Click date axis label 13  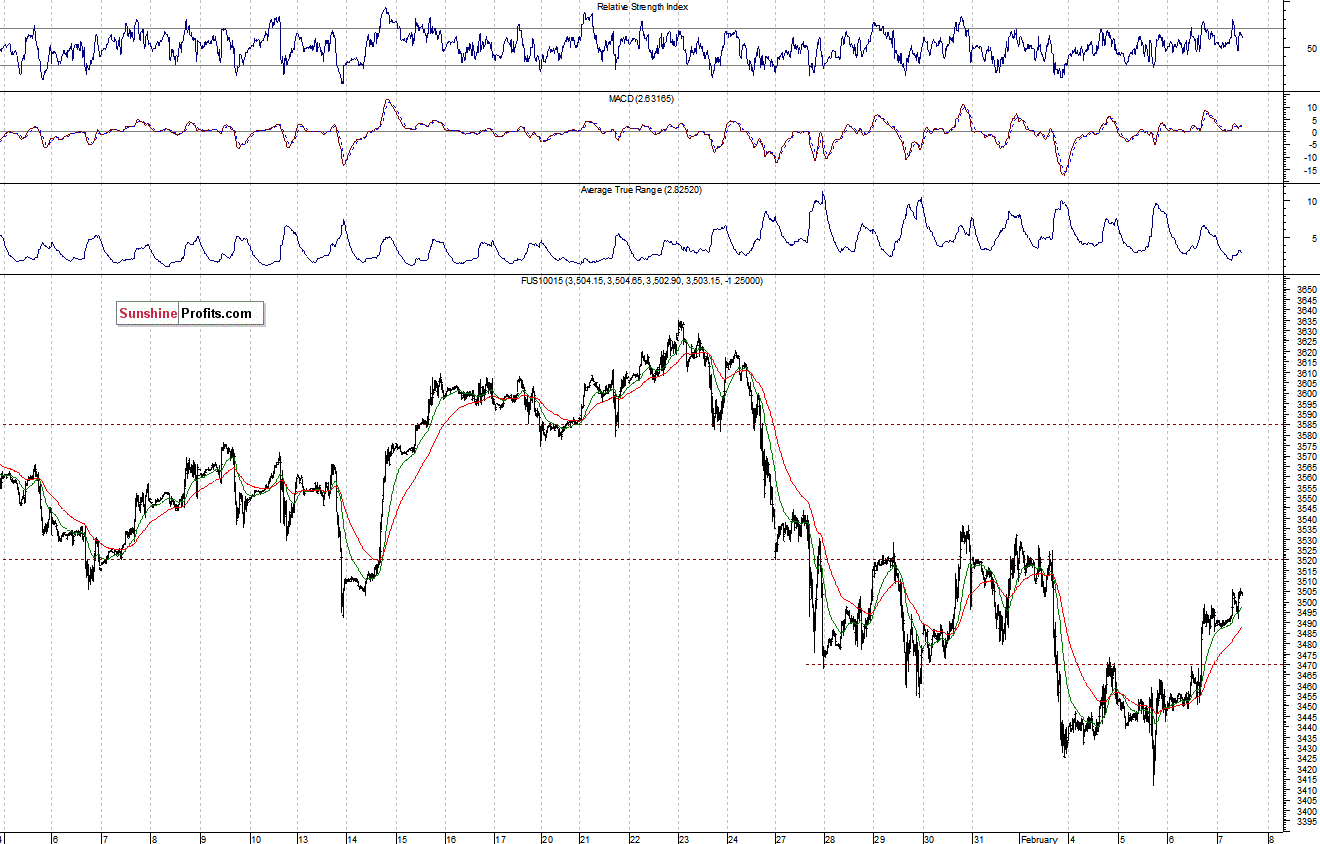(302, 839)
